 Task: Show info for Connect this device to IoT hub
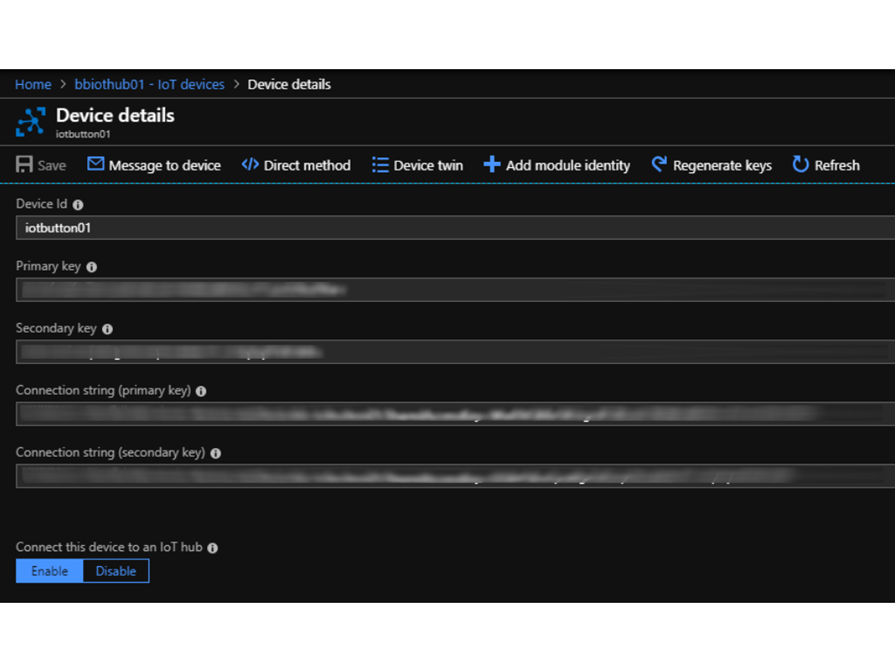pyautogui.click(x=212, y=548)
